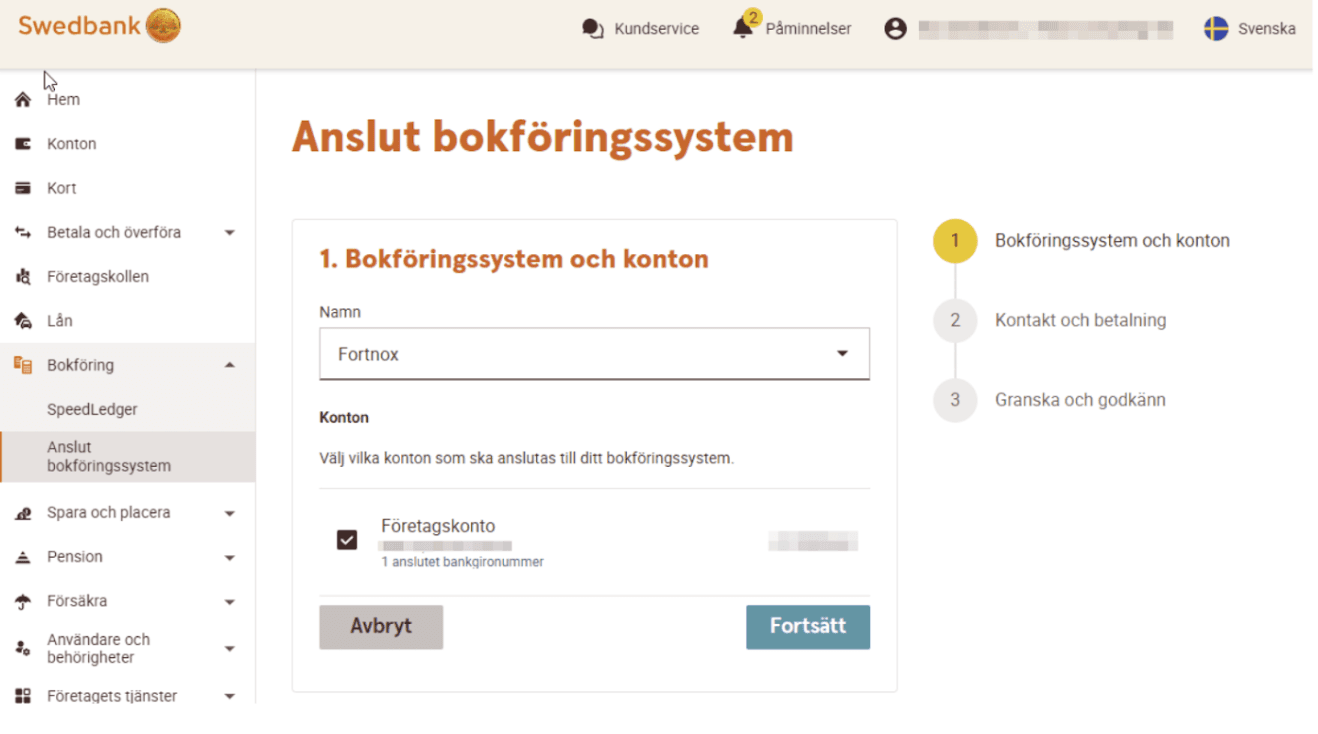This screenshot has height=734, width=1318.
Task: Click the Hem house icon
Action: (x=23, y=100)
